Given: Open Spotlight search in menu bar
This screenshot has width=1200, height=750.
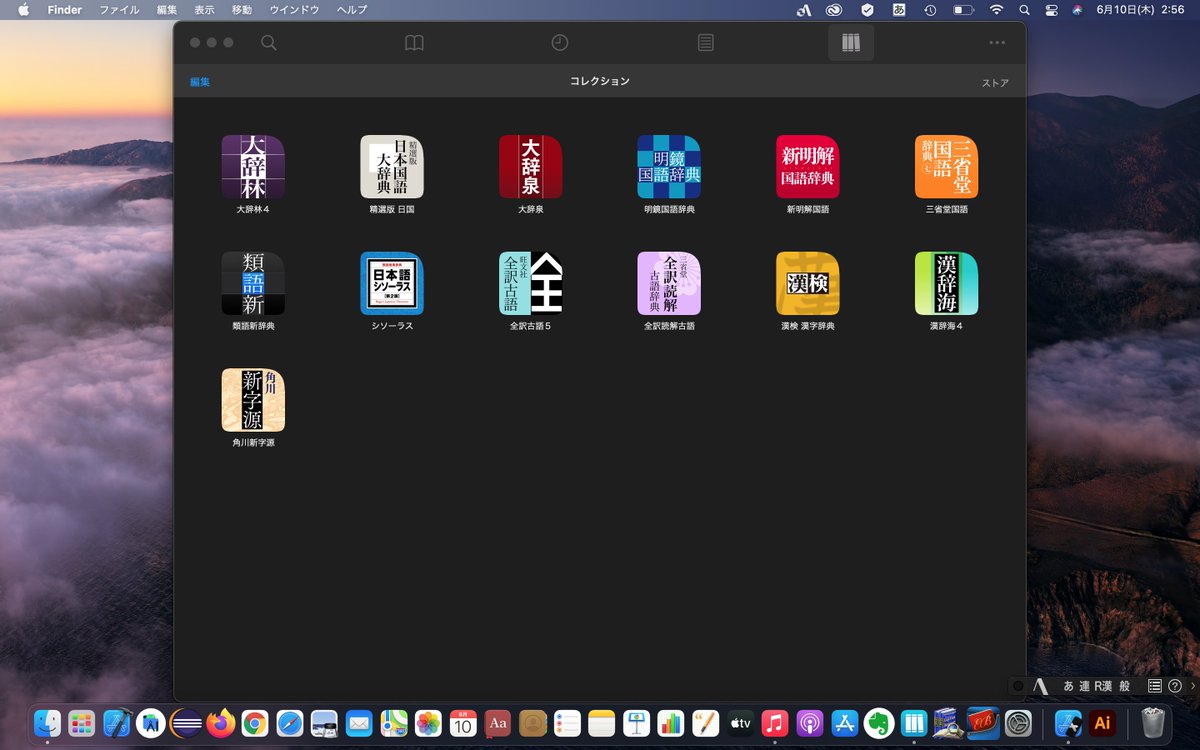Looking at the screenshot, I should [1023, 10].
